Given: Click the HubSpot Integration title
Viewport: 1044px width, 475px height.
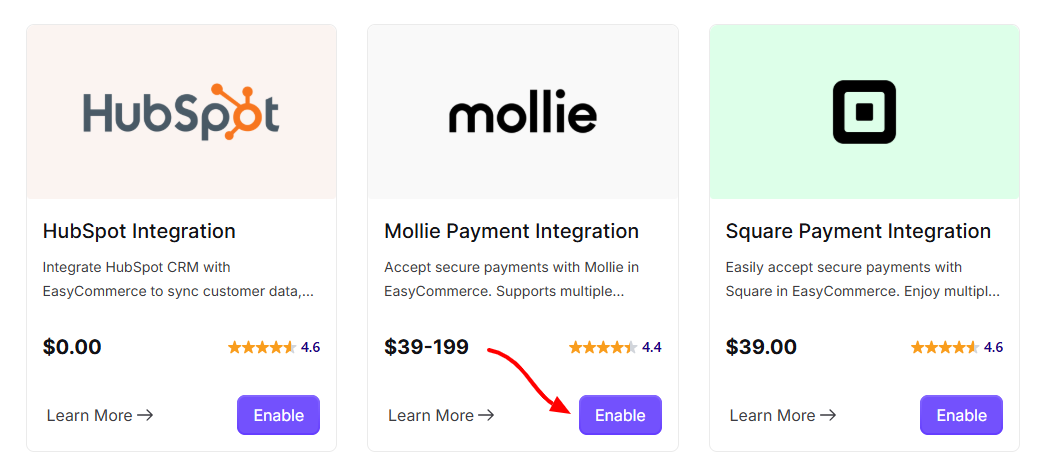Looking at the screenshot, I should pyautogui.click(x=139, y=231).
